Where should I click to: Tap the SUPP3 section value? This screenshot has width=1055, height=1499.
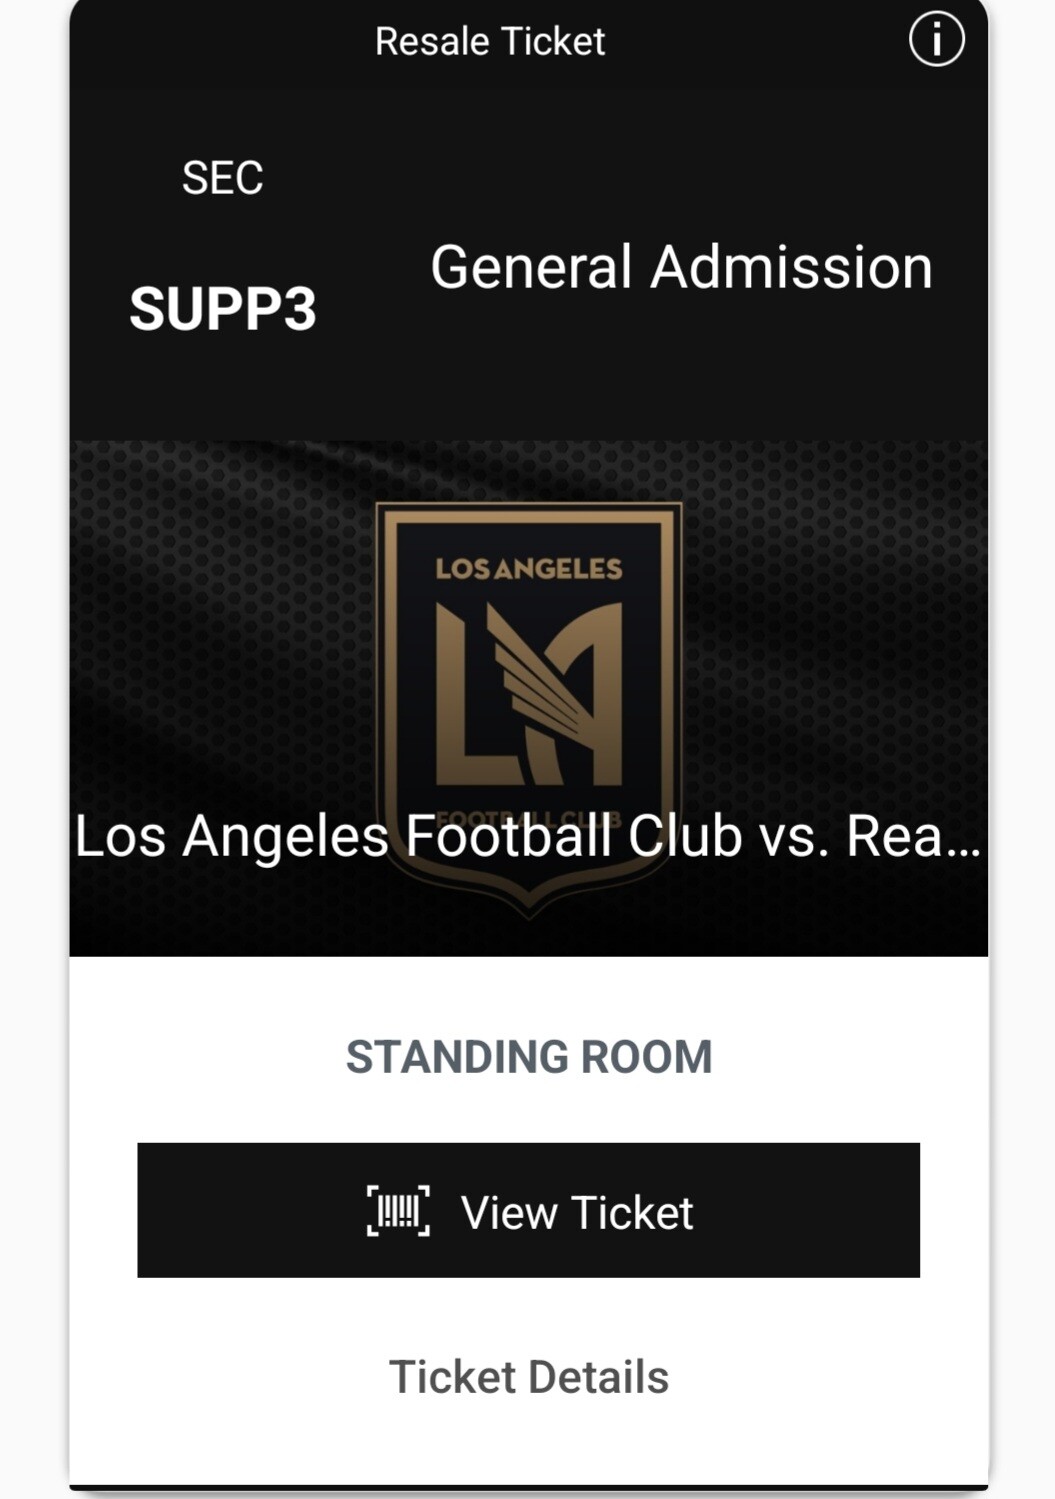223,308
